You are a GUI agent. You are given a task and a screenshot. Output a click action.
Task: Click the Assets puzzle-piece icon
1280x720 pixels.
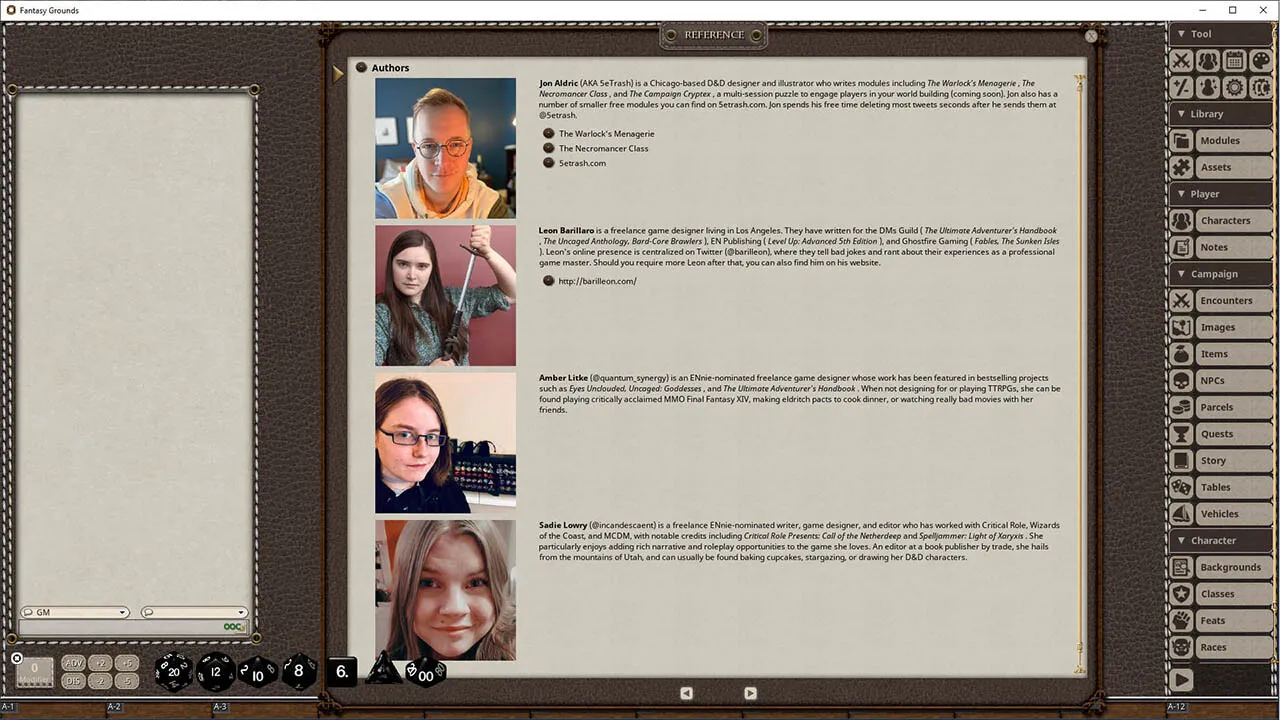point(1182,167)
